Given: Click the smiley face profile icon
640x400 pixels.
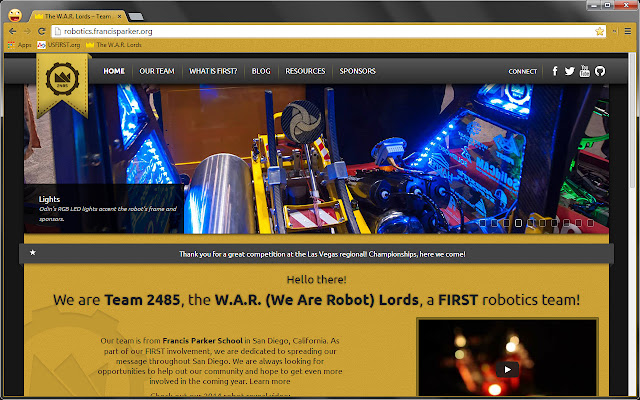Looking at the screenshot, I should (15, 16).
